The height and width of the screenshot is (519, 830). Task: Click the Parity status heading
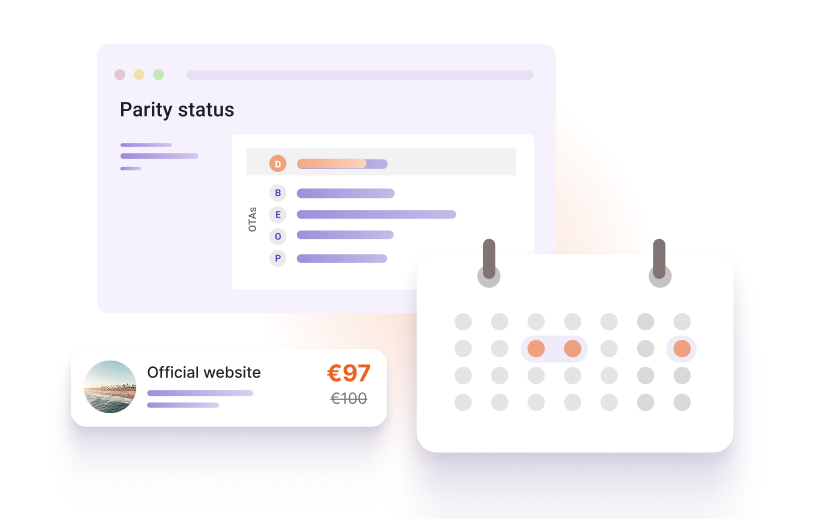point(177,110)
